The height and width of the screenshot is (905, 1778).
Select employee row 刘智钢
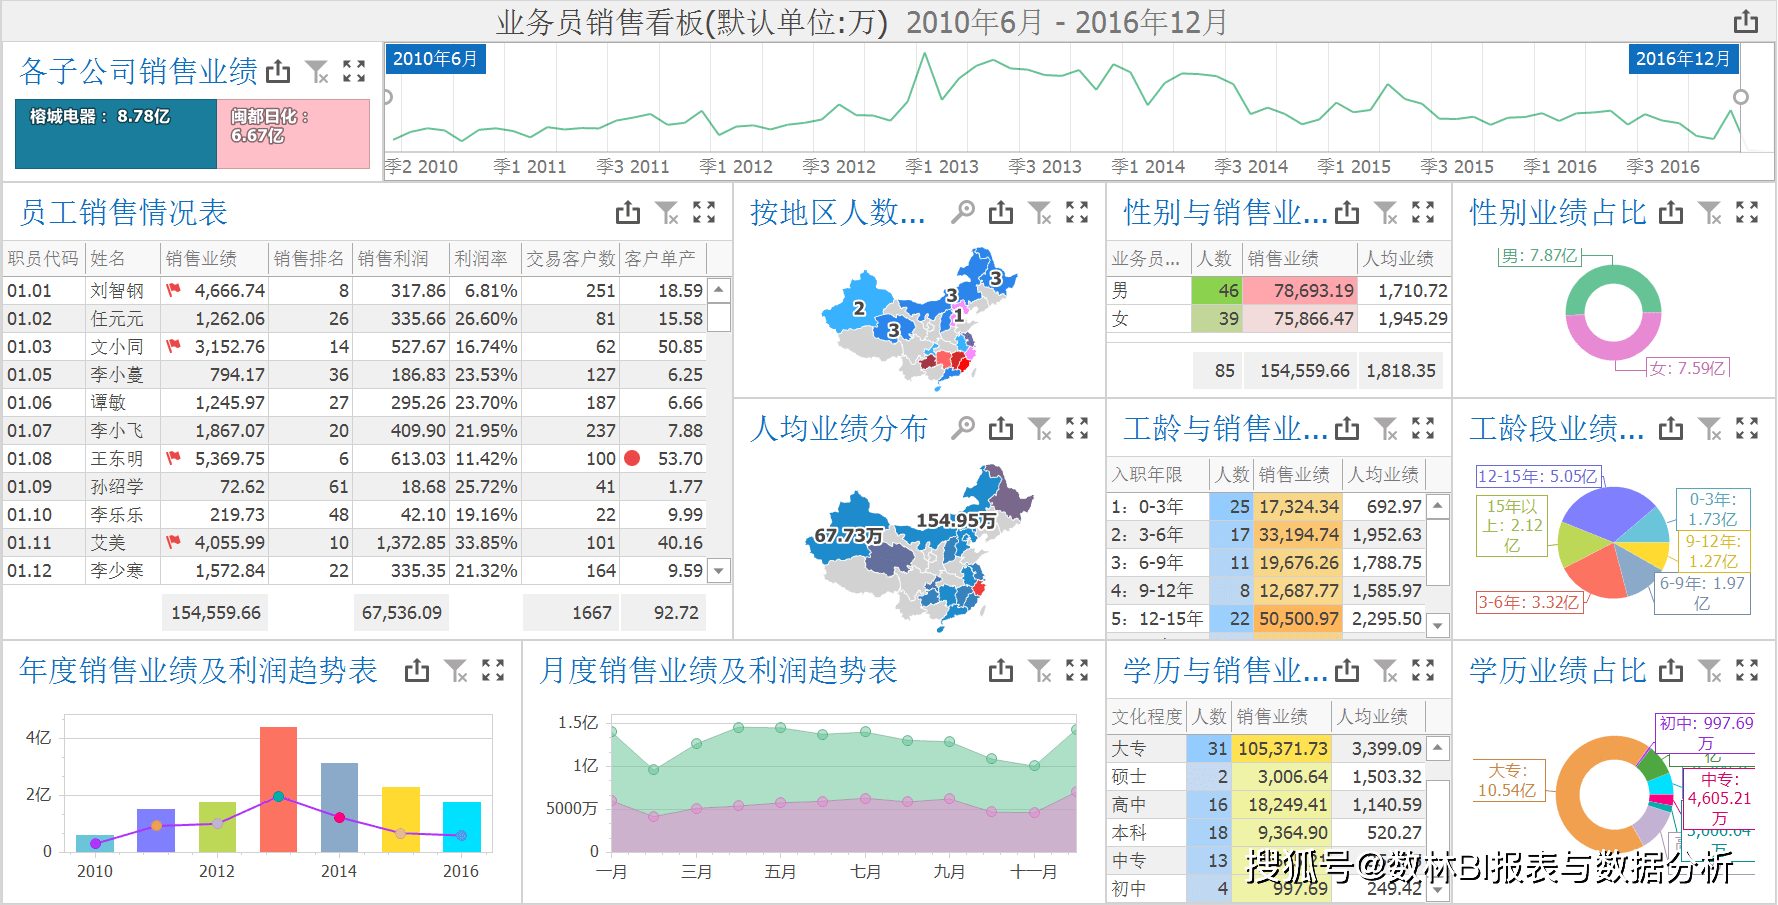click(355, 290)
